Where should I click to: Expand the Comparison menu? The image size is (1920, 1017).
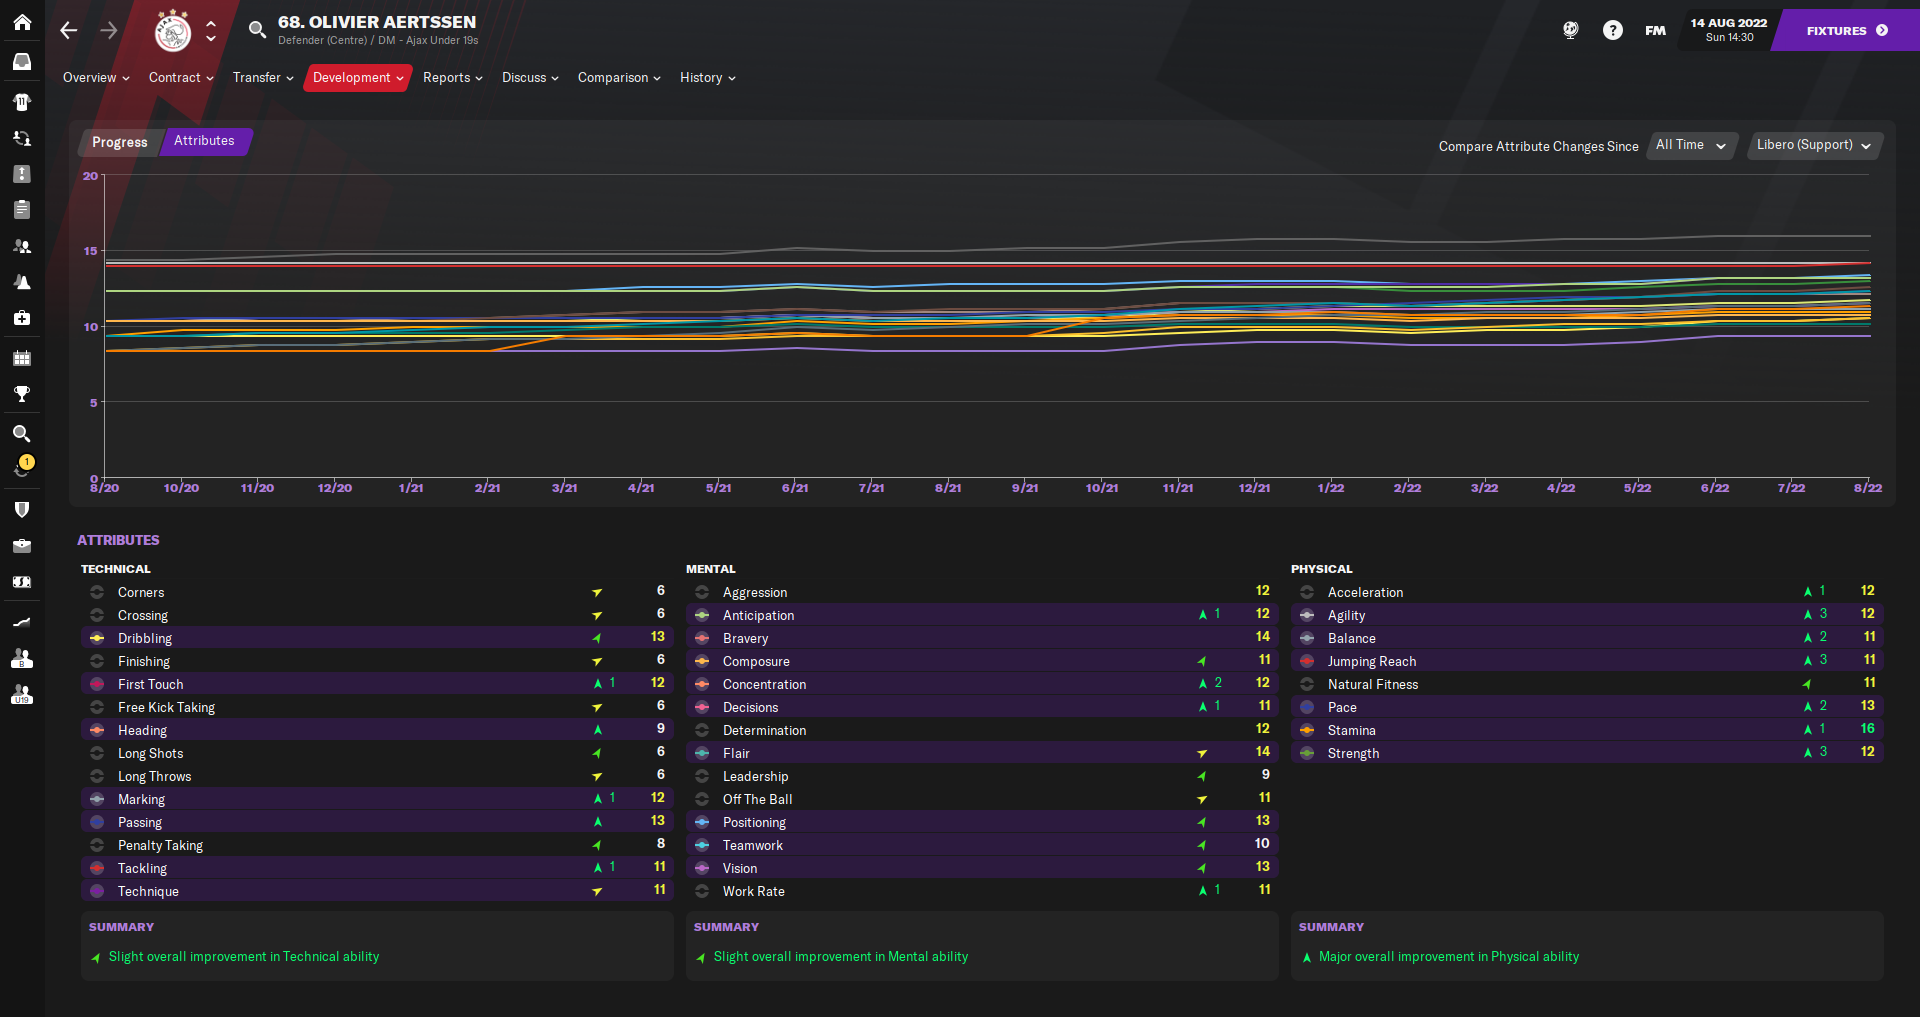point(619,78)
